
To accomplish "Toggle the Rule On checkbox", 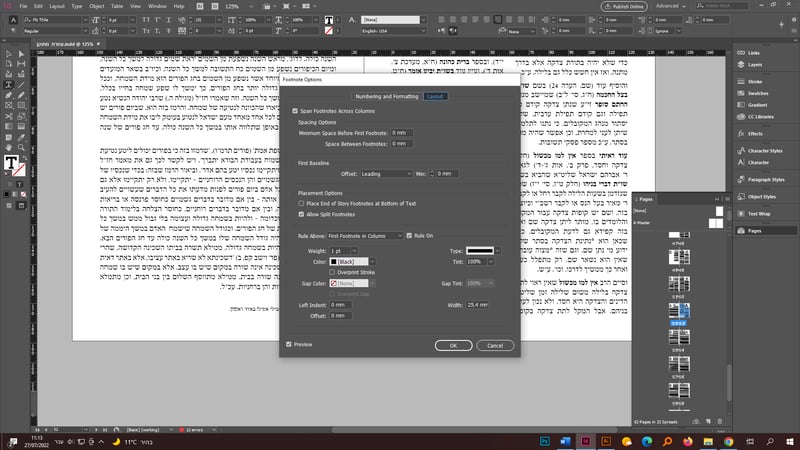I will coord(409,236).
